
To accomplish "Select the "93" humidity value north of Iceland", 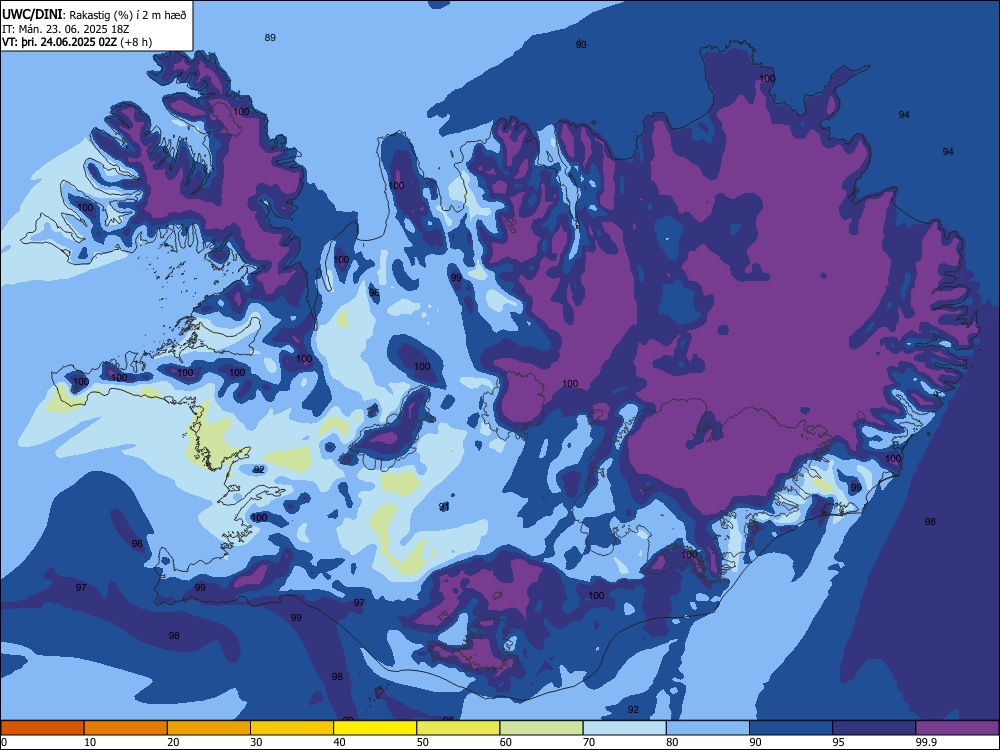I will (581, 45).
